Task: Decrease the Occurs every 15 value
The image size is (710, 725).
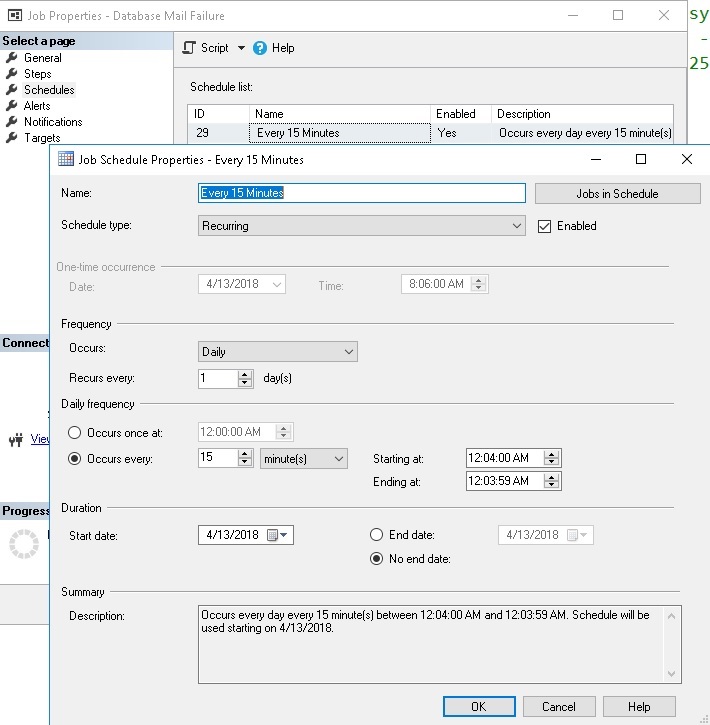Action: tap(245, 462)
